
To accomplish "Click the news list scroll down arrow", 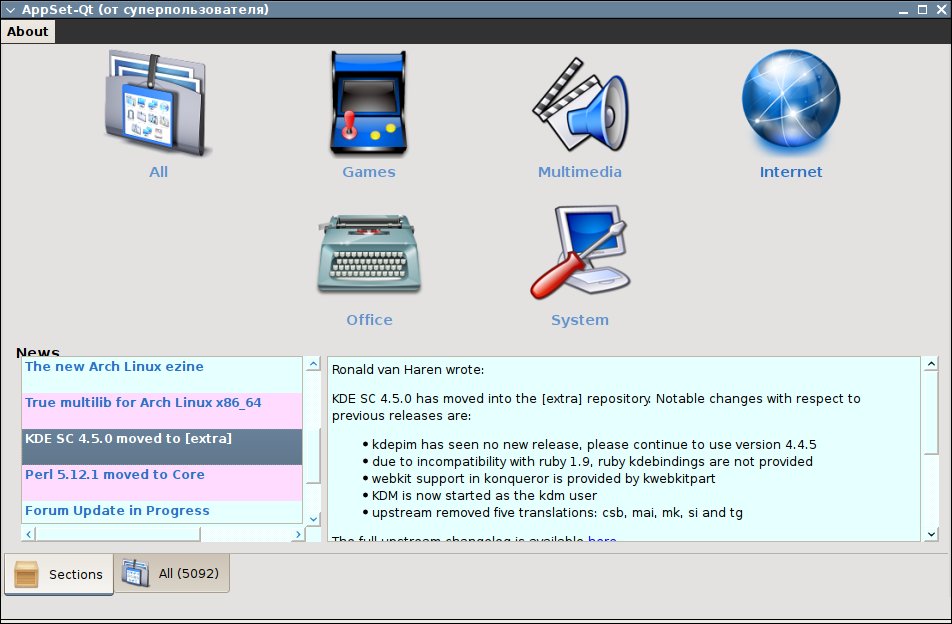I will tap(313, 519).
